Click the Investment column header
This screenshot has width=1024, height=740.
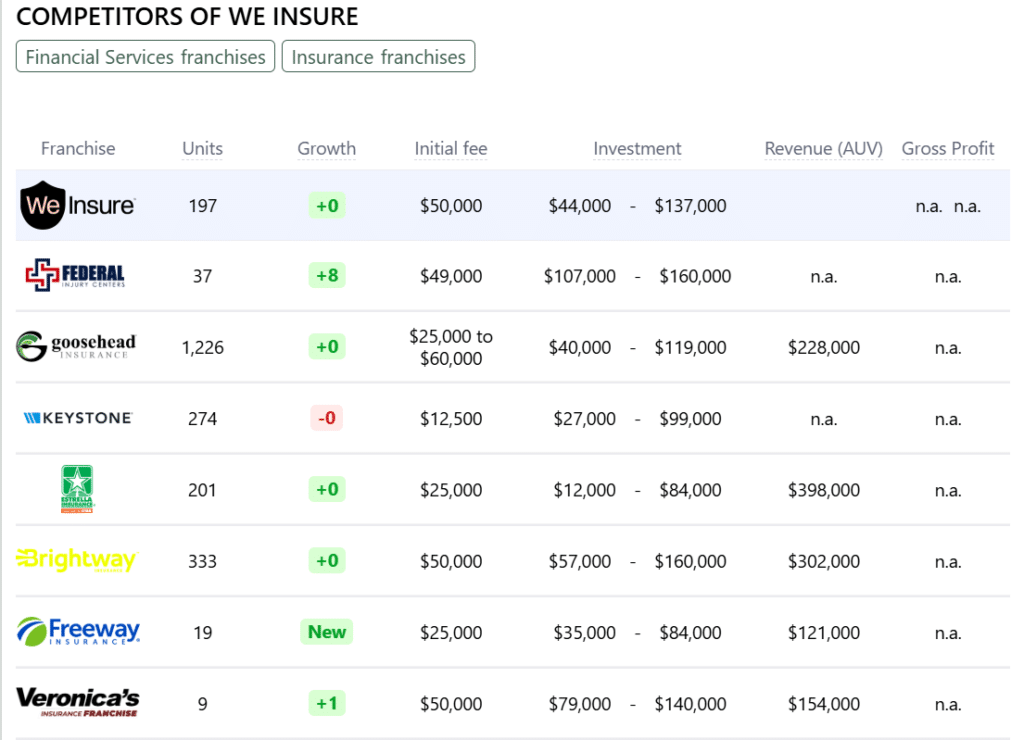(637, 148)
